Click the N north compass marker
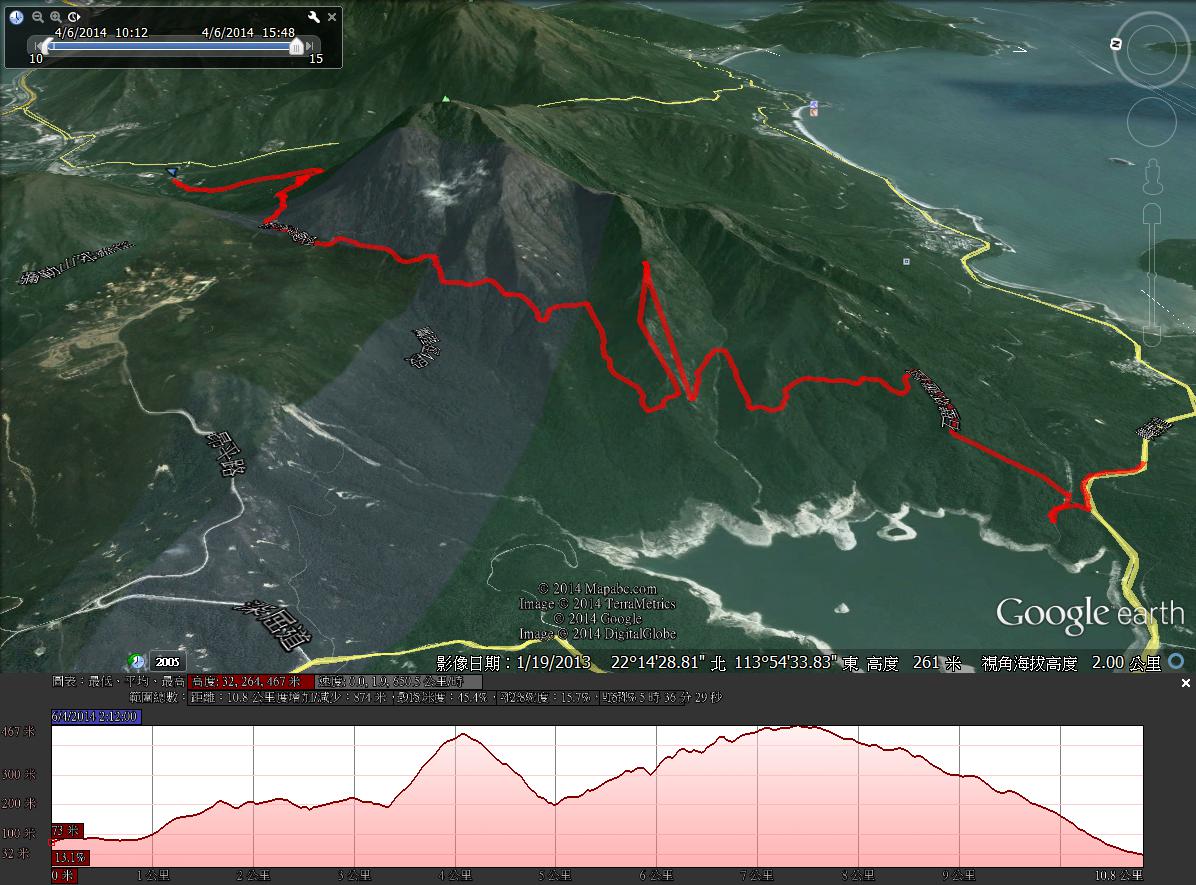 tap(1116, 44)
